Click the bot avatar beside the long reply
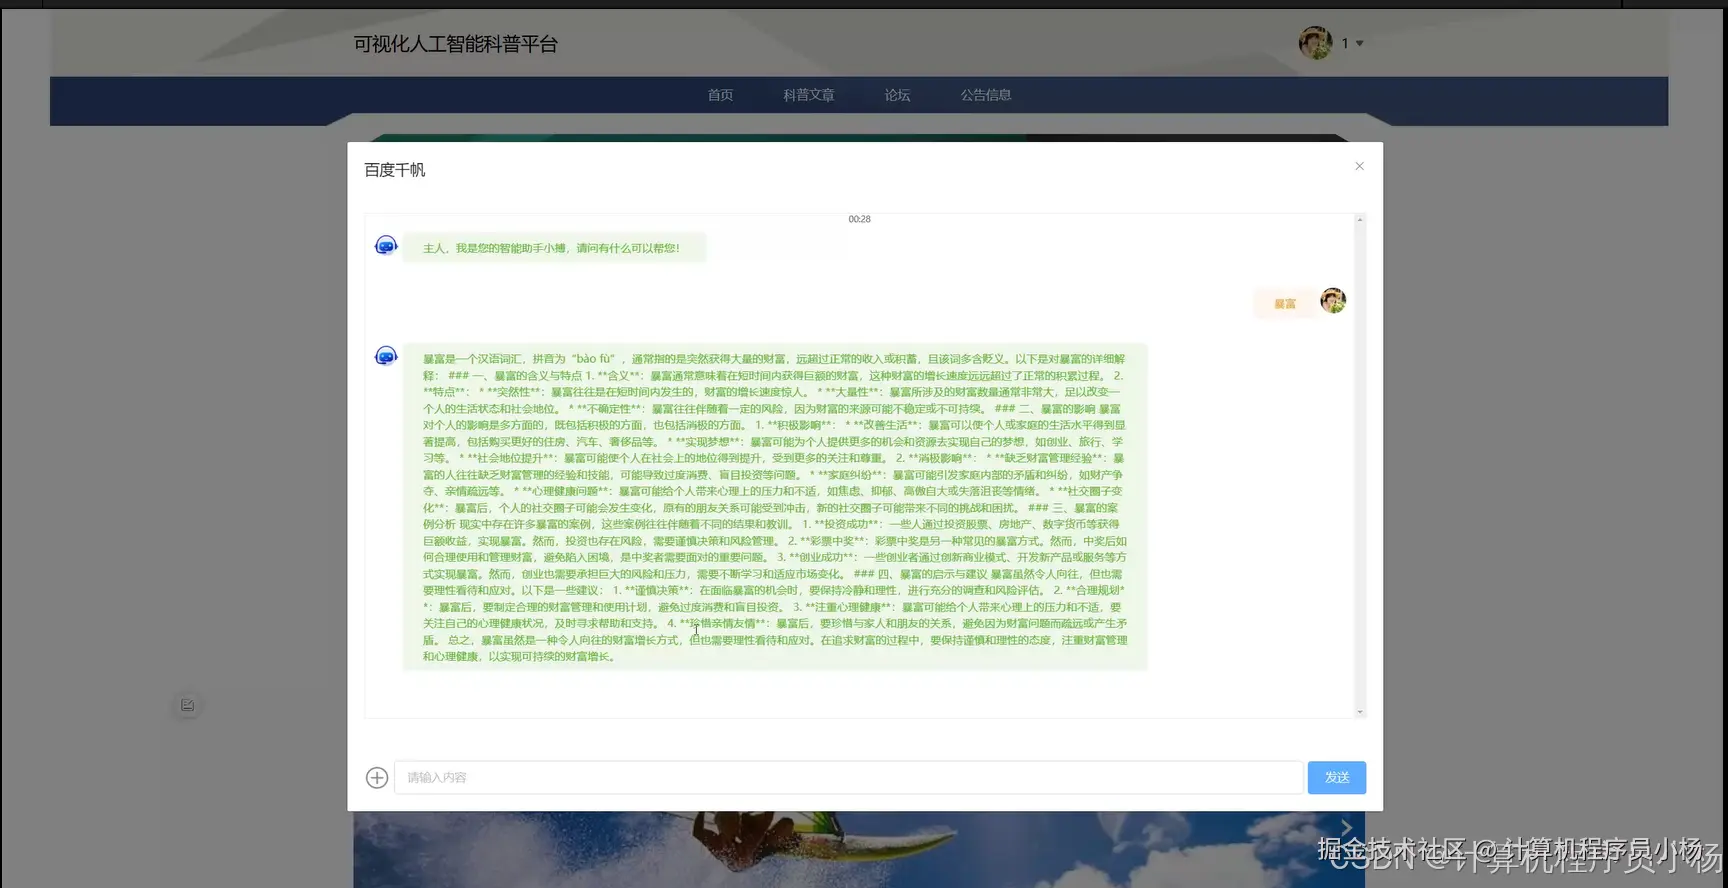The width and height of the screenshot is (1728, 888). click(x=386, y=356)
